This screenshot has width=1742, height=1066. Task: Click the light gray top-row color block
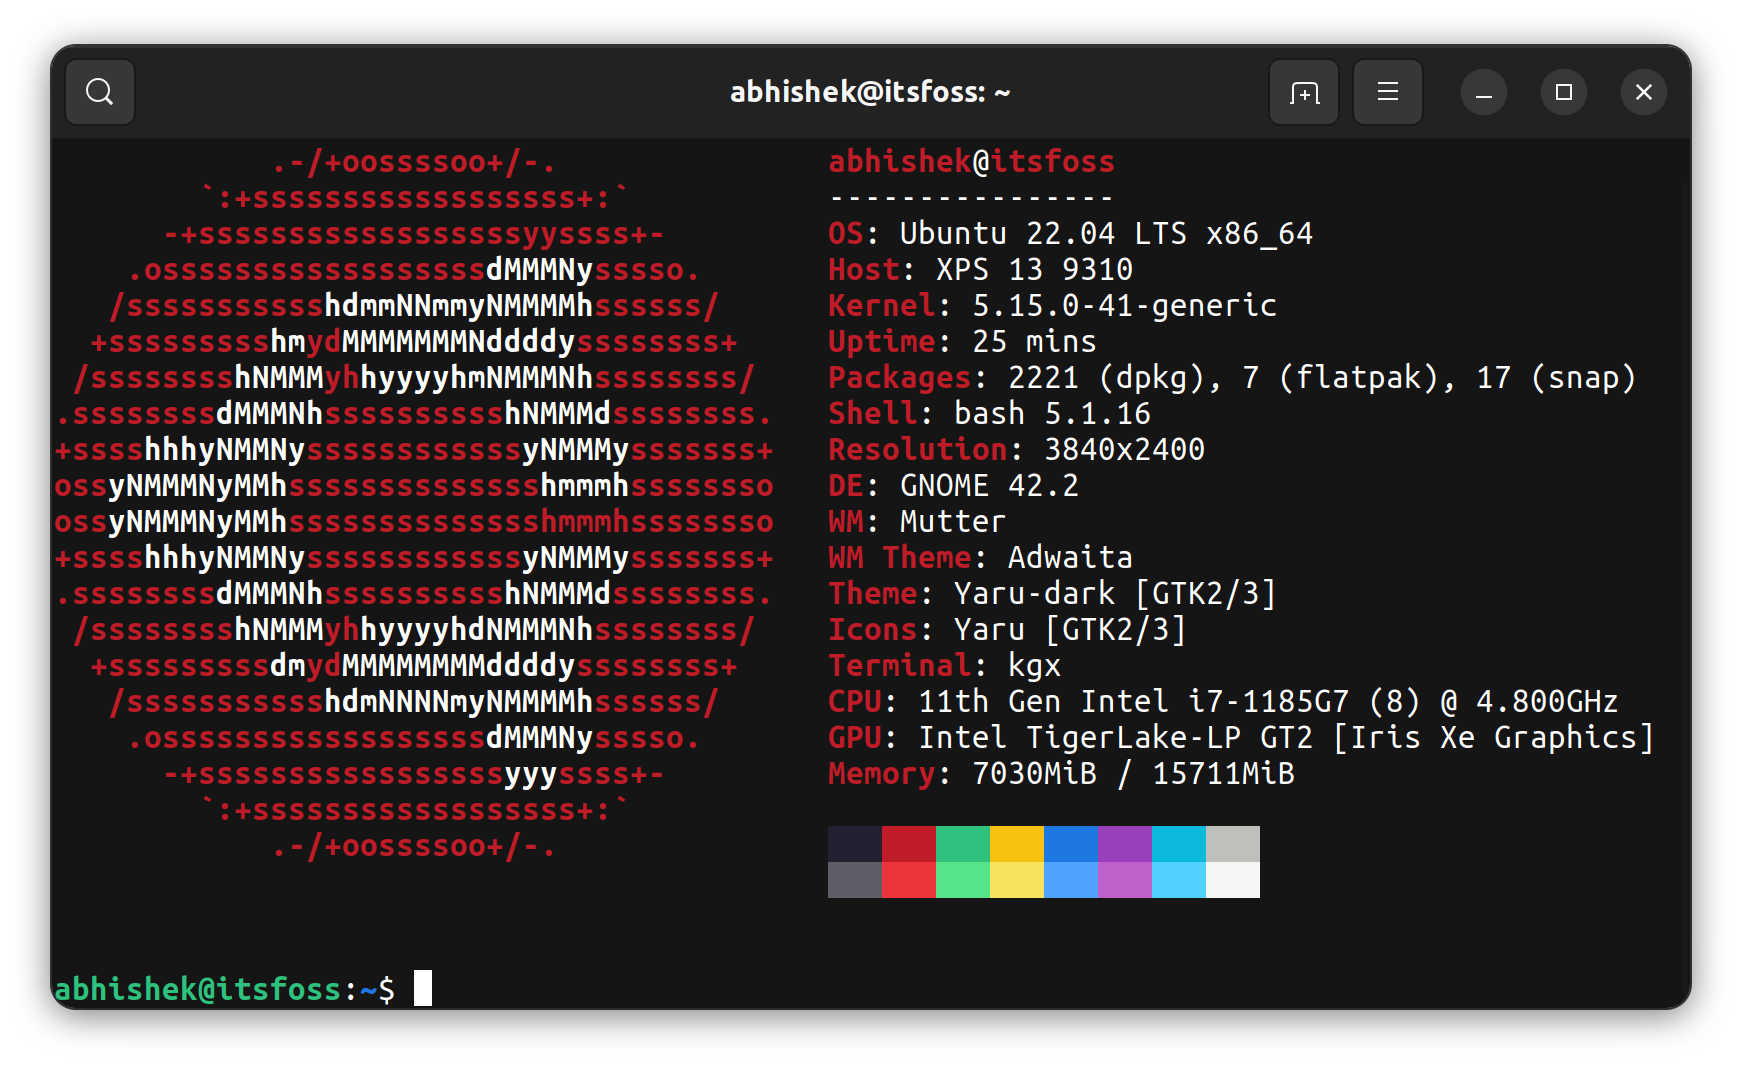pos(1233,844)
